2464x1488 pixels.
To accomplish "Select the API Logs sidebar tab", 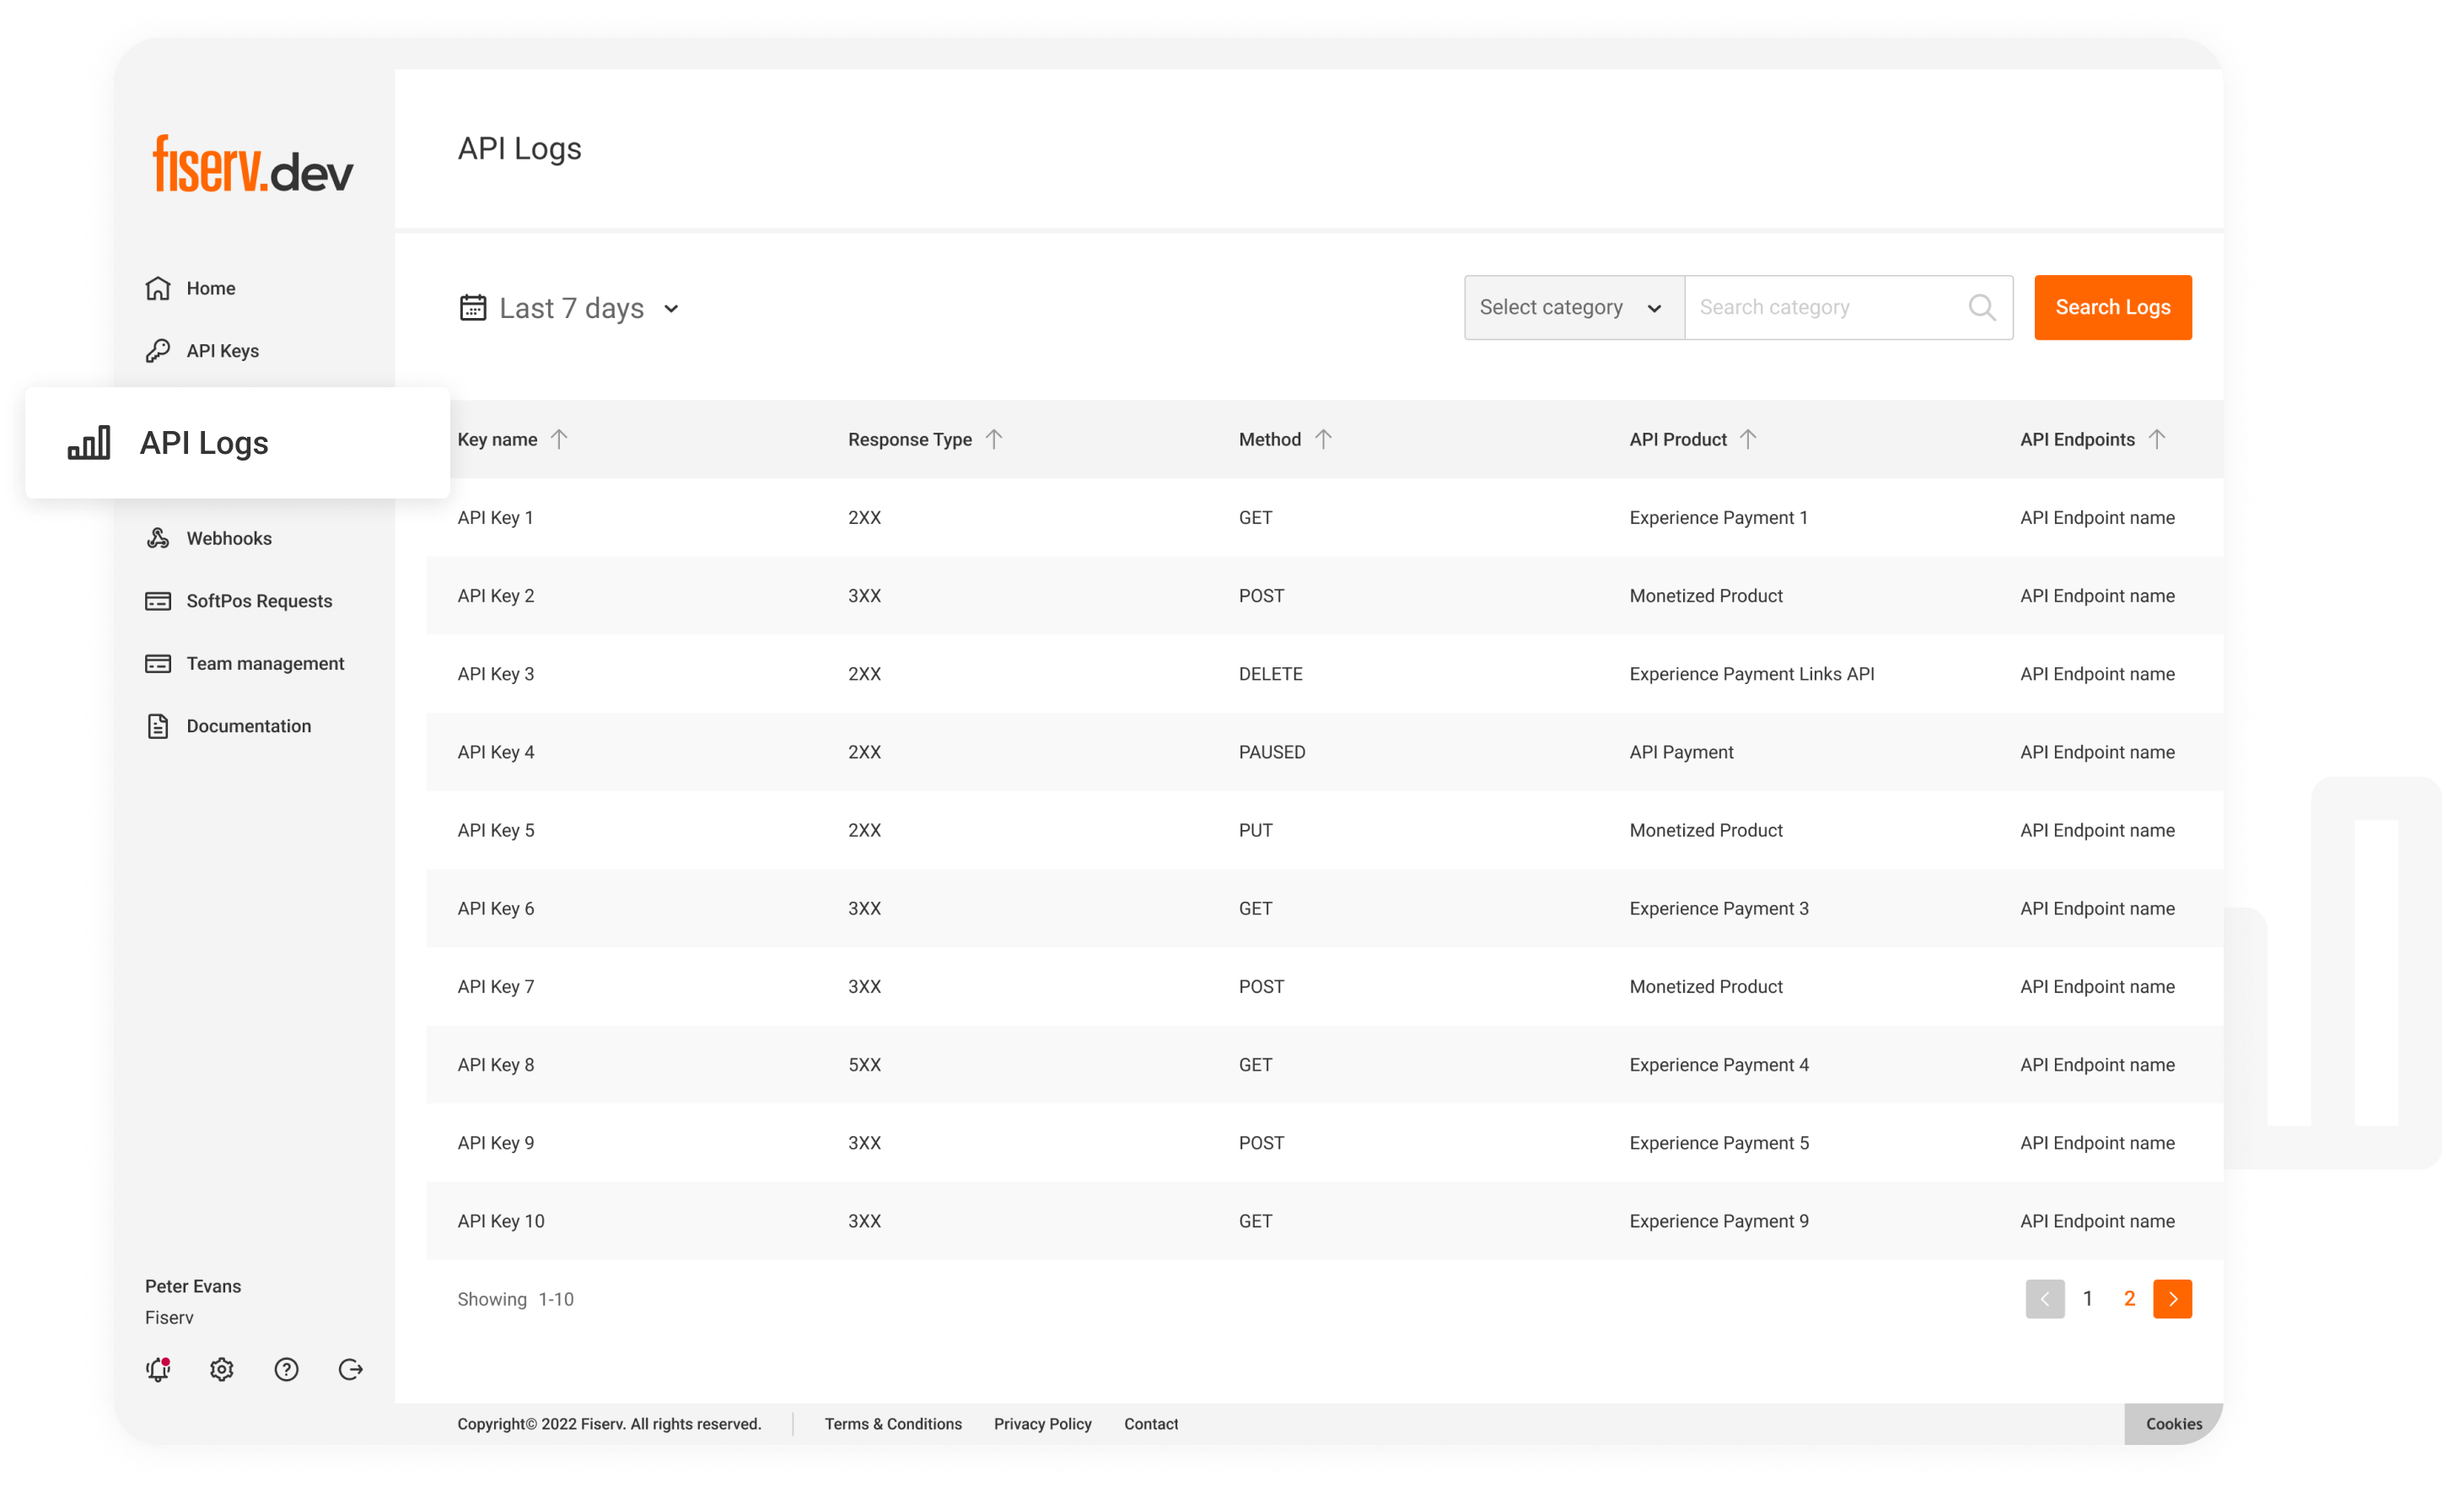I will 205,442.
